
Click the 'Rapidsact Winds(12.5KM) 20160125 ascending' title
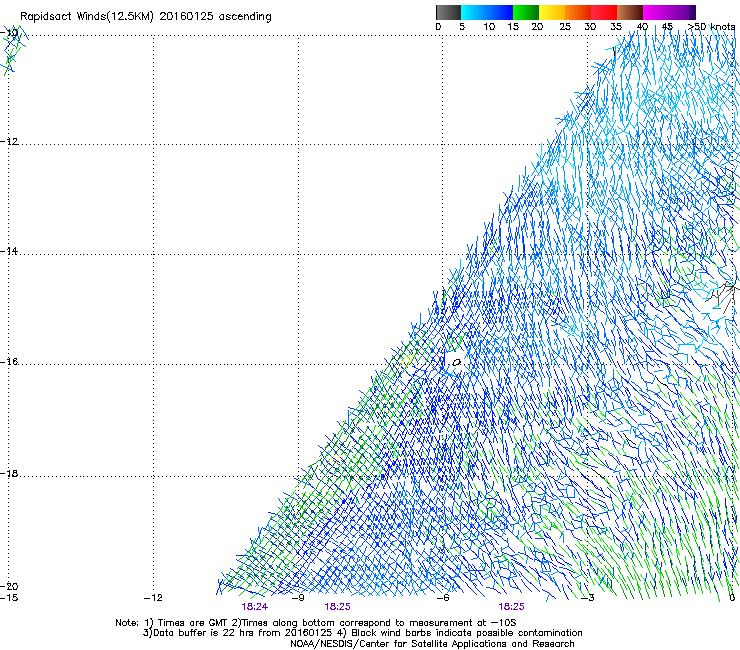pos(146,17)
